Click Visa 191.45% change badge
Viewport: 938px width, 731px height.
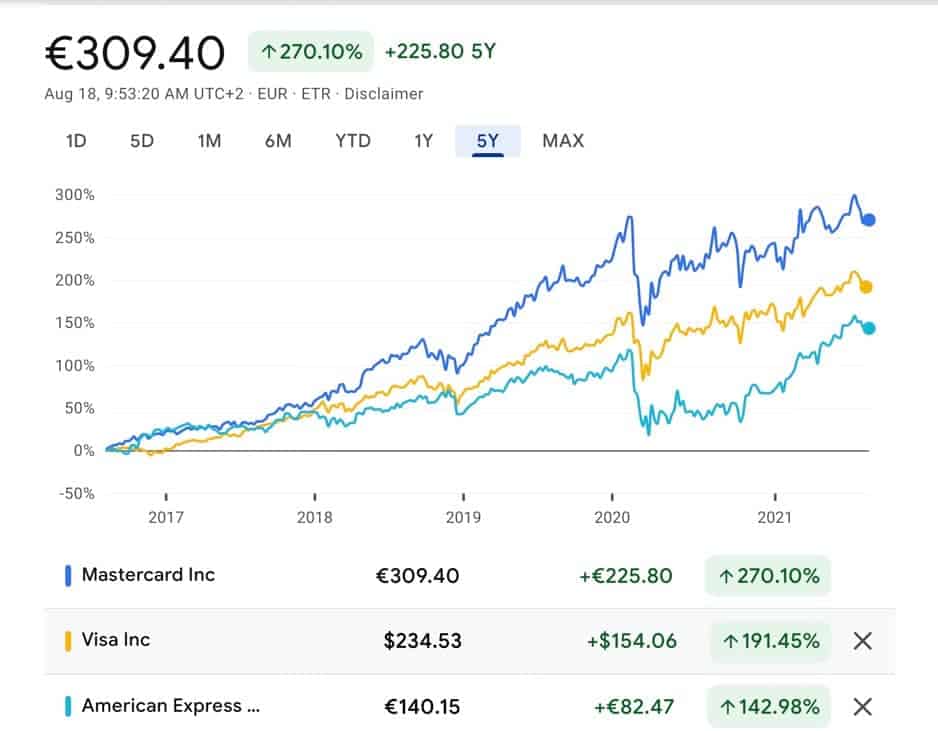pyautogui.click(x=770, y=641)
